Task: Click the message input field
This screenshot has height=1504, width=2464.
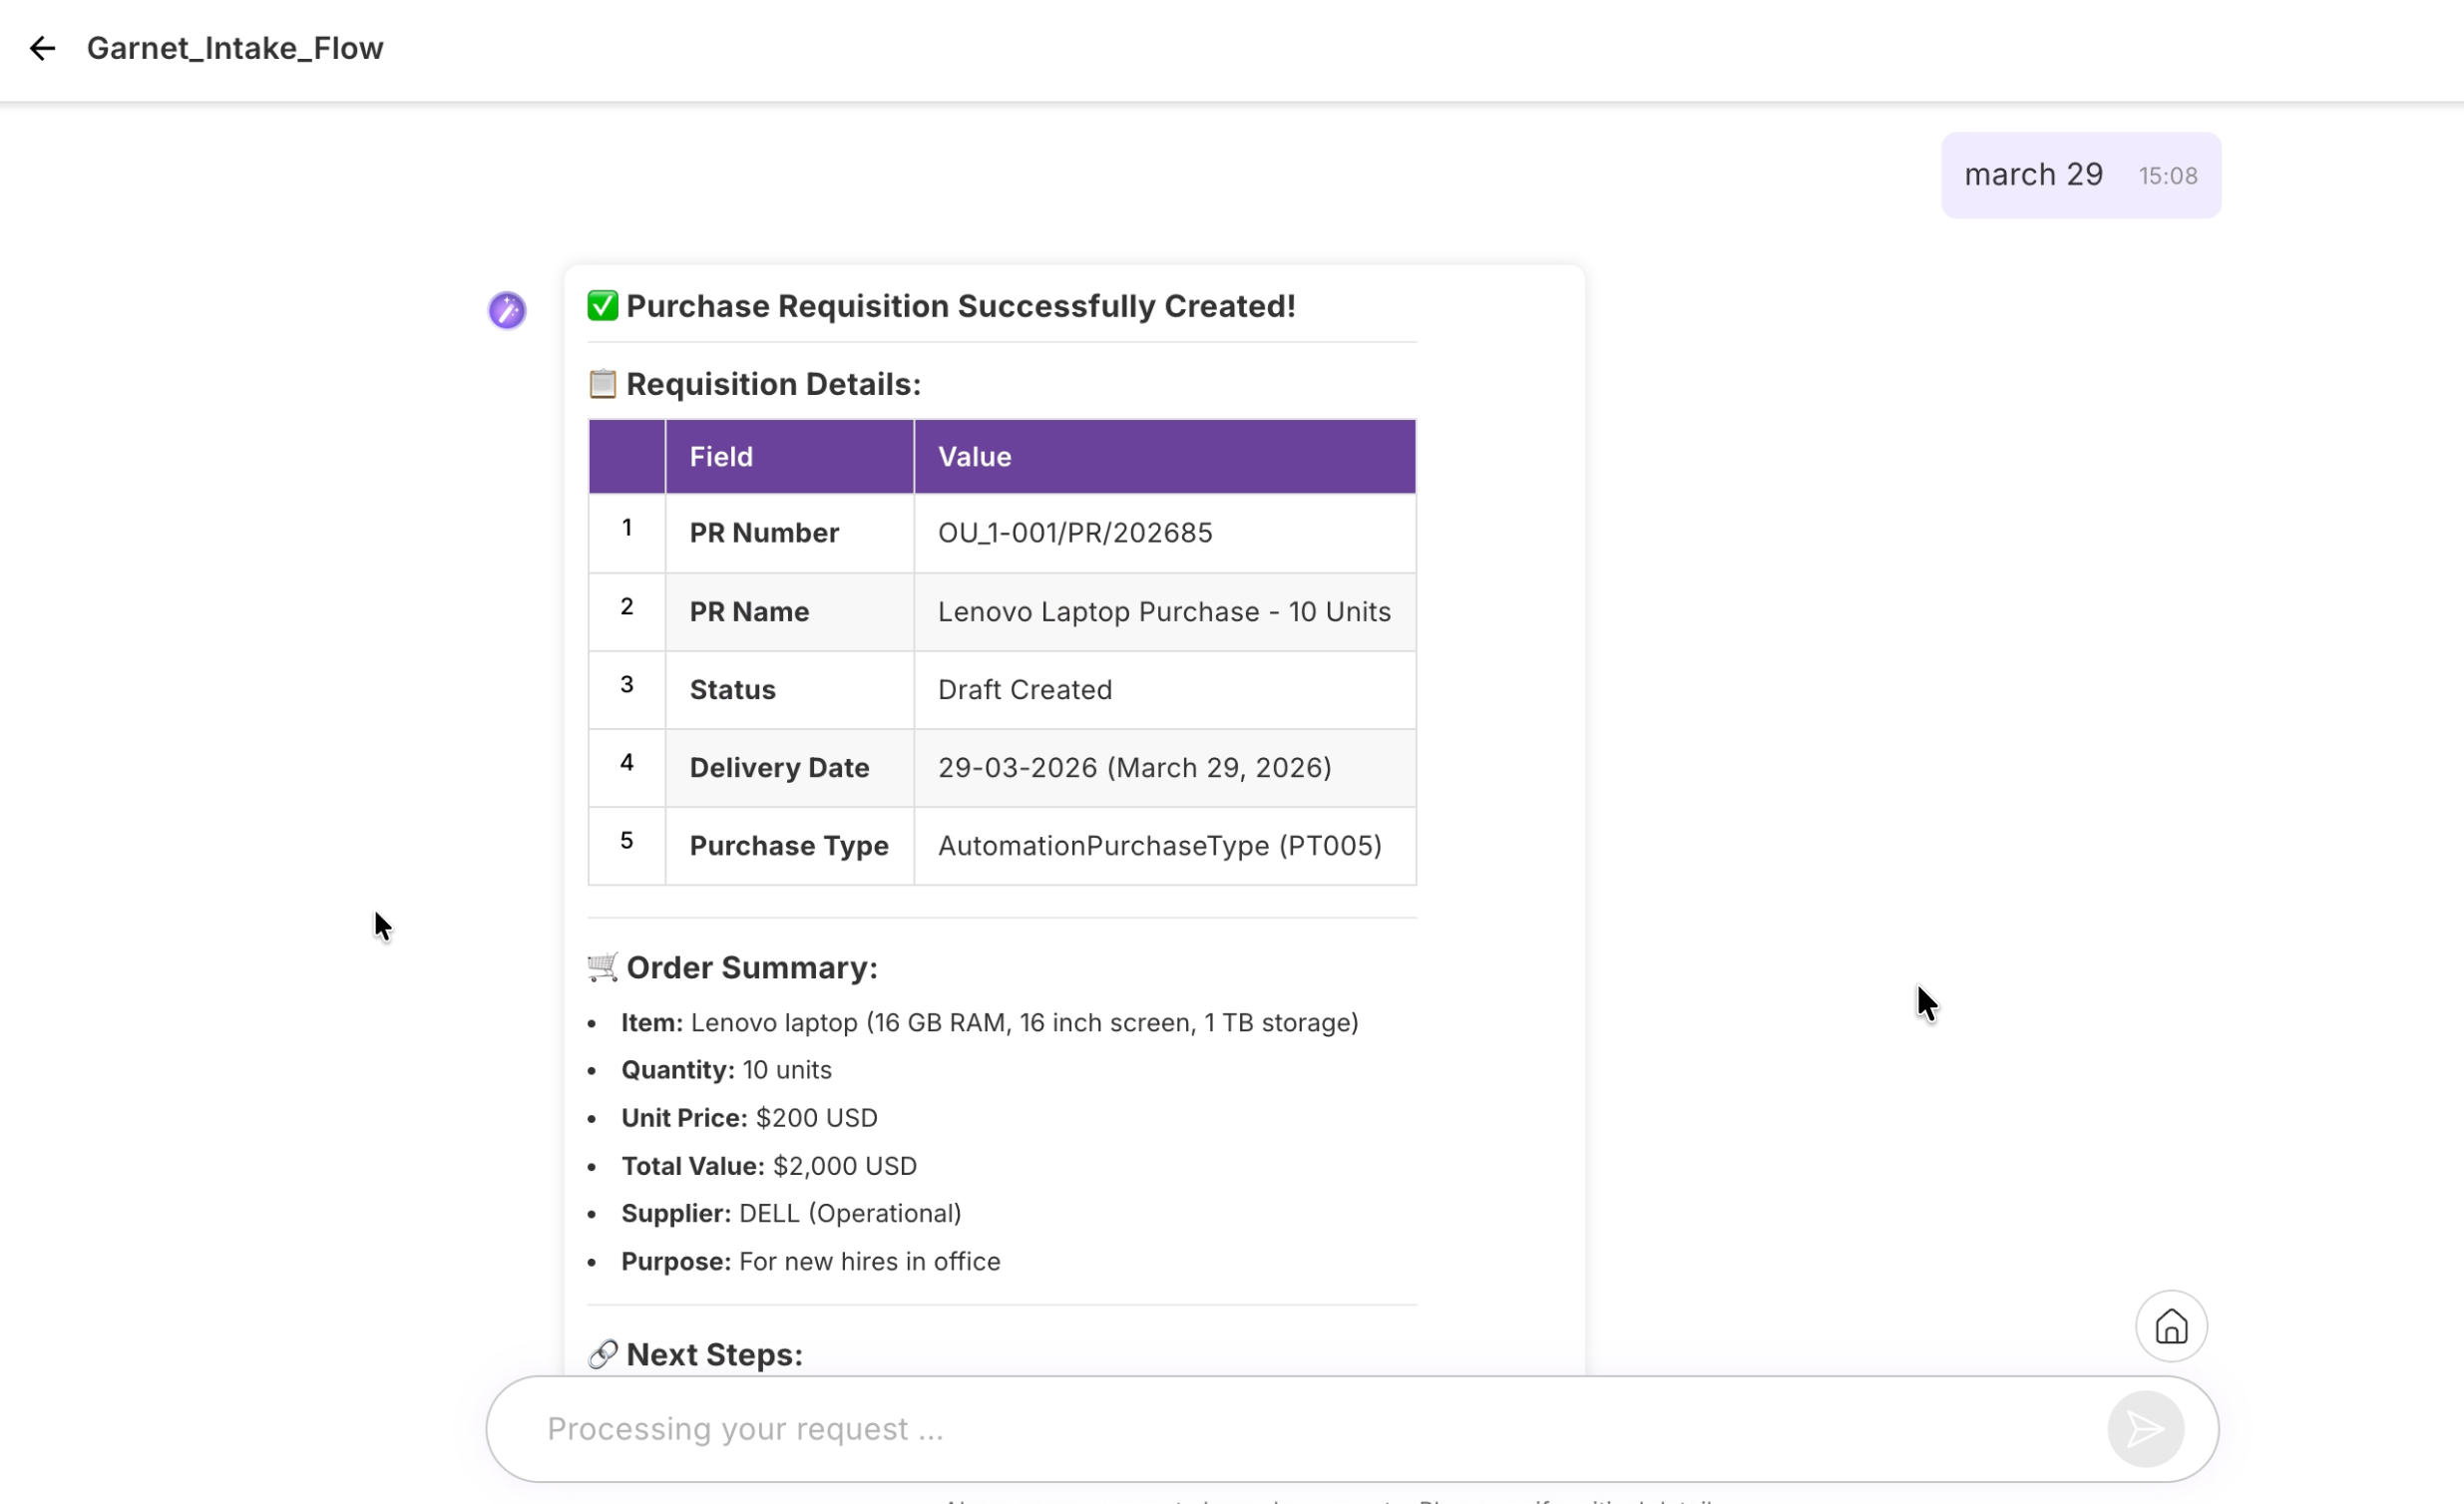Action: click(x=1300, y=1428)
